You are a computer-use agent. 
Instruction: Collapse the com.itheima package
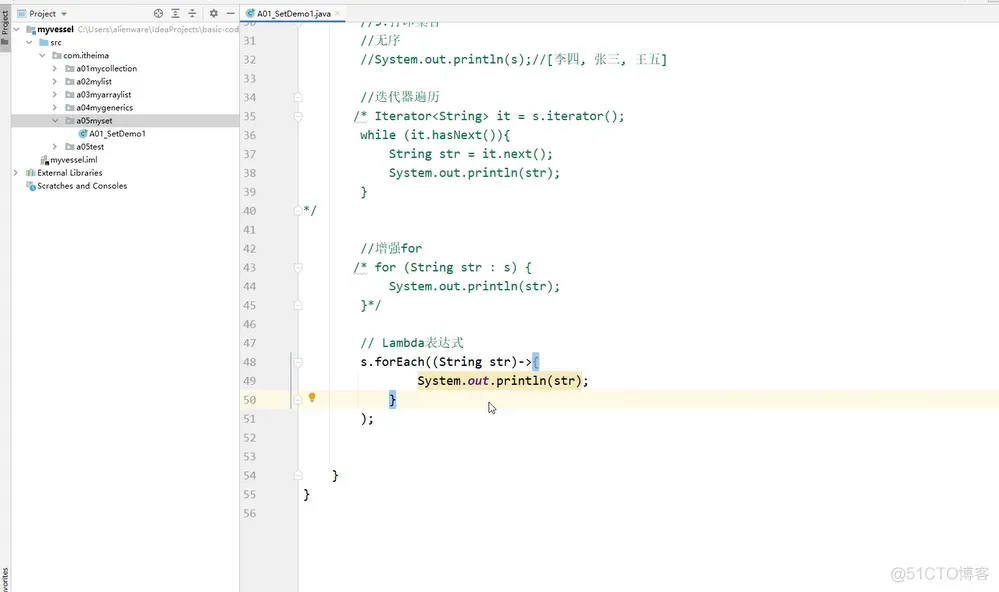pos(42,55)
